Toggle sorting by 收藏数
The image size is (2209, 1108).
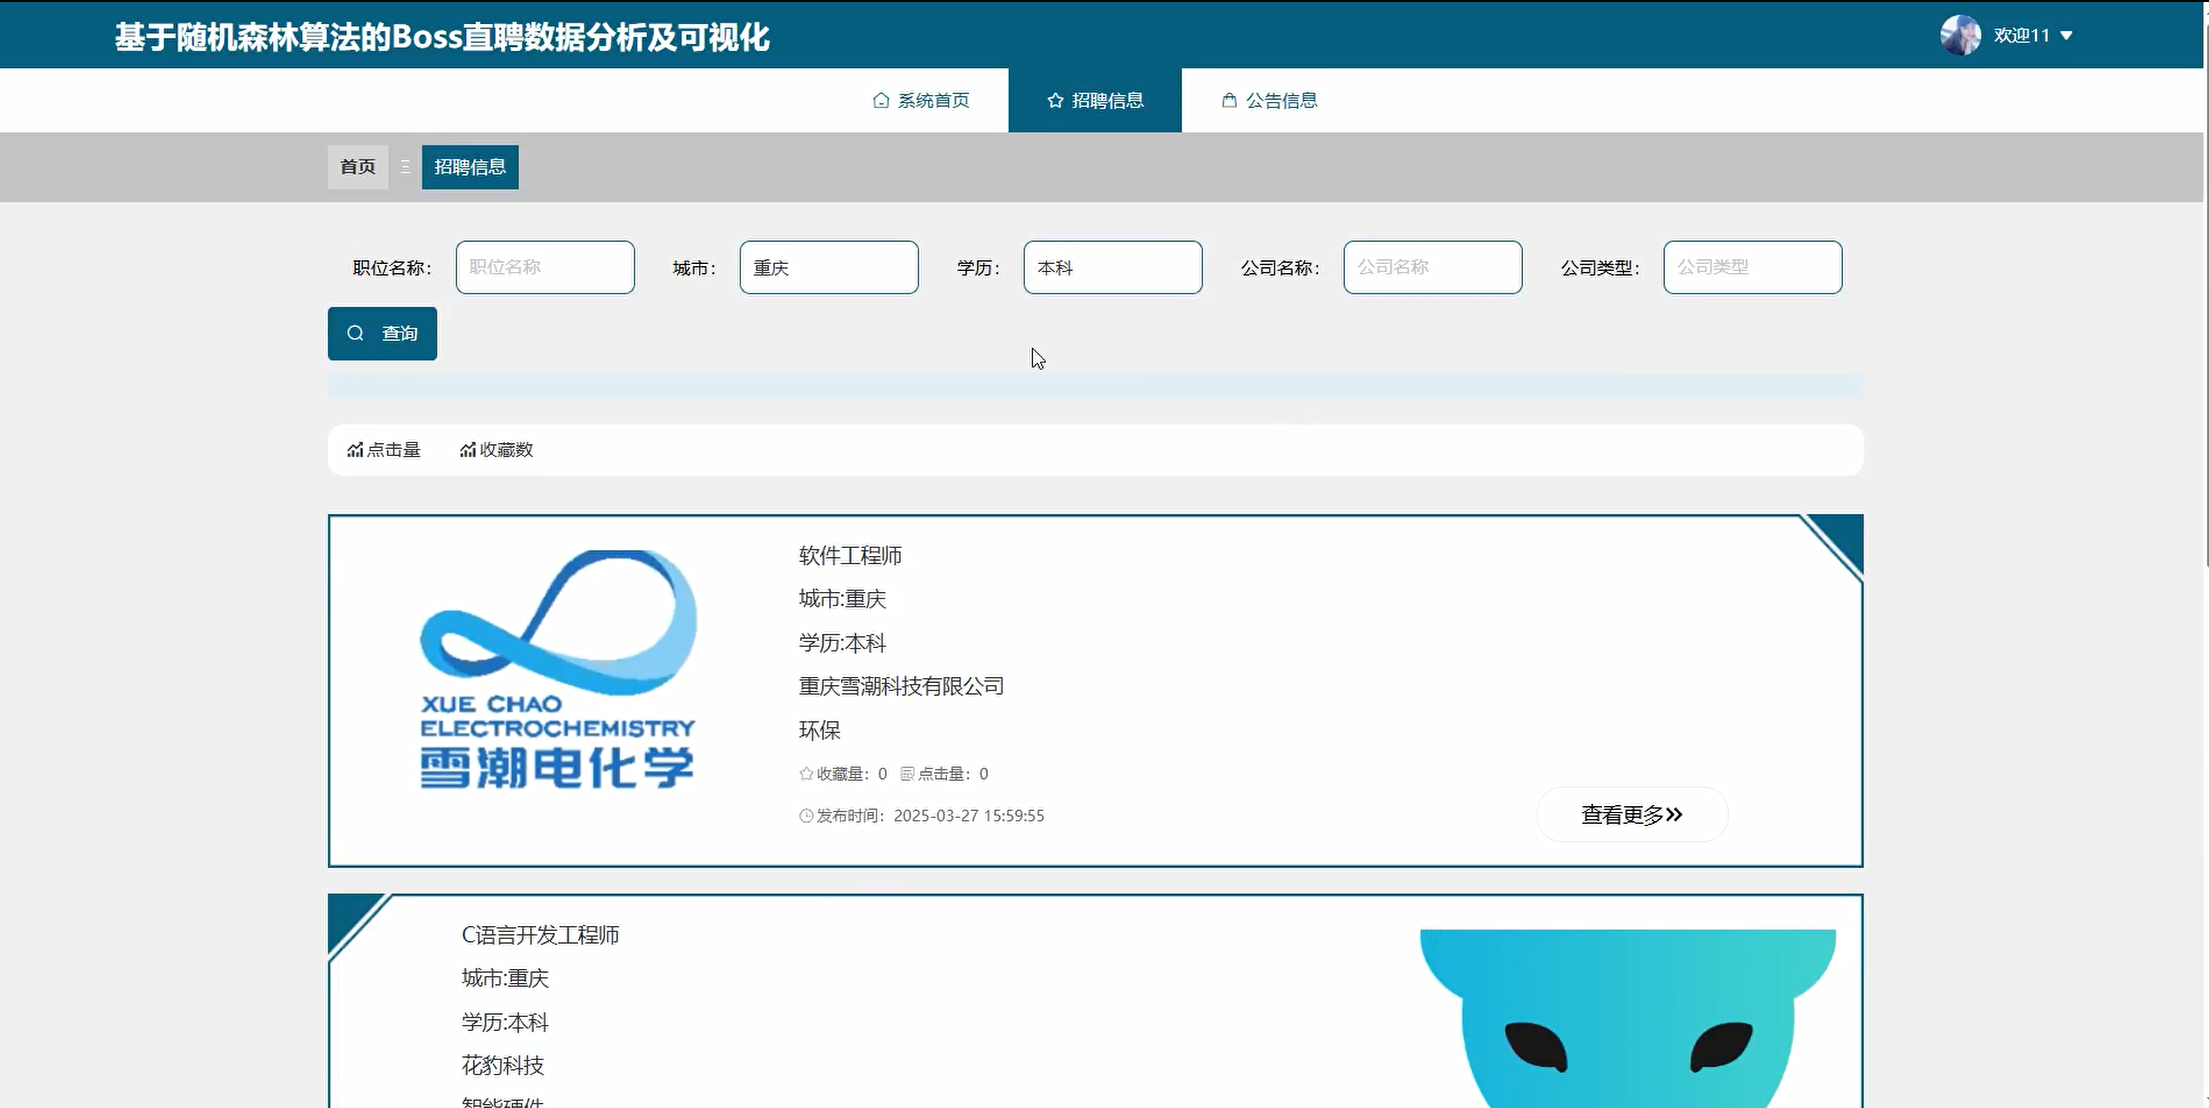point(496,450)
